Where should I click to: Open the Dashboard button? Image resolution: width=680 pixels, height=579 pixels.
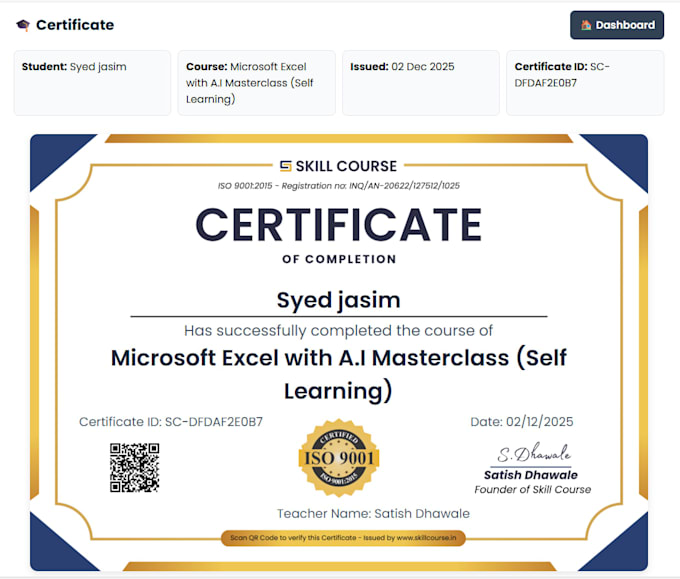point(617,25)
